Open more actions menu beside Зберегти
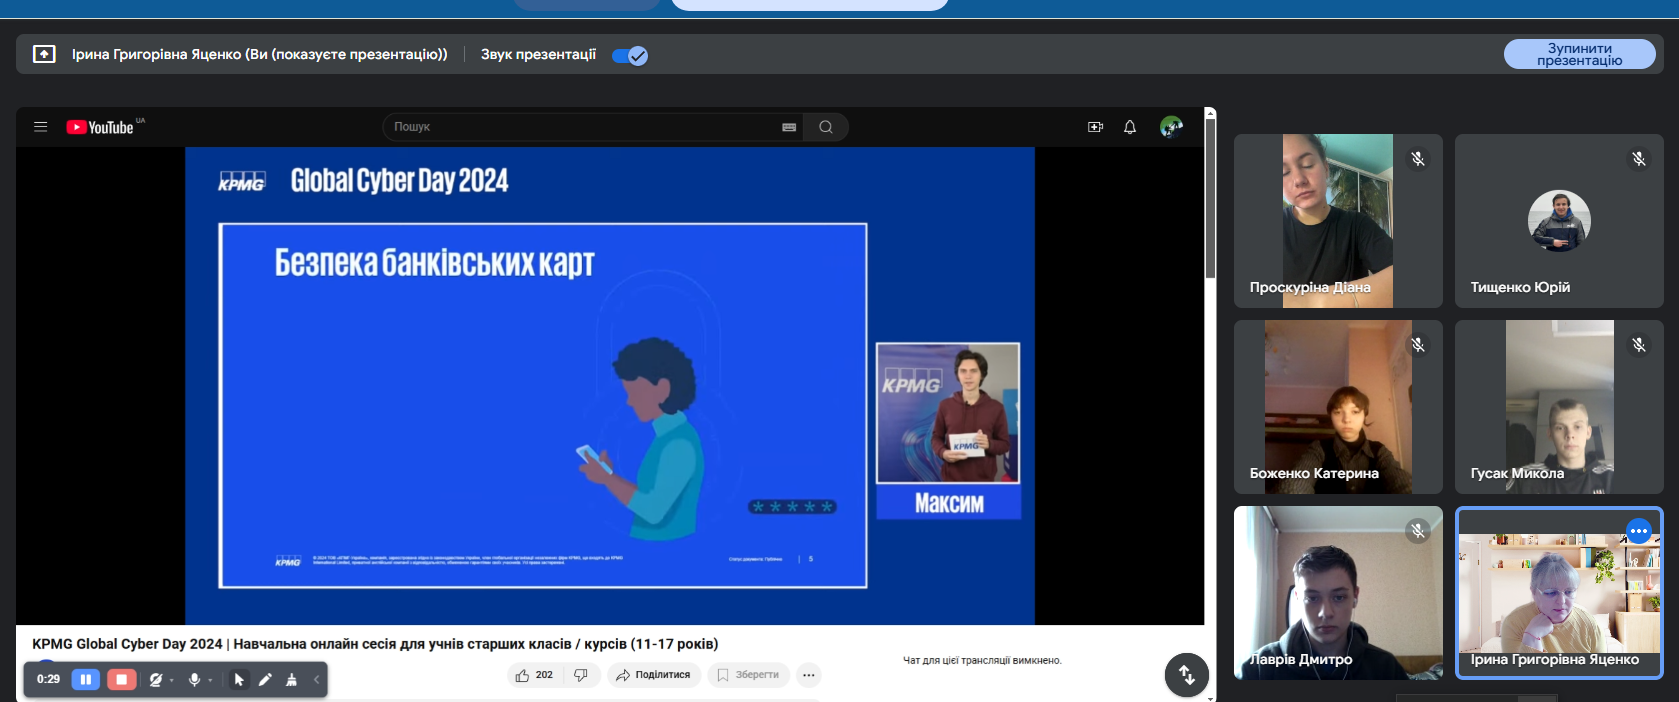Screen dimensions: 1679x702 tap(808, 675)
